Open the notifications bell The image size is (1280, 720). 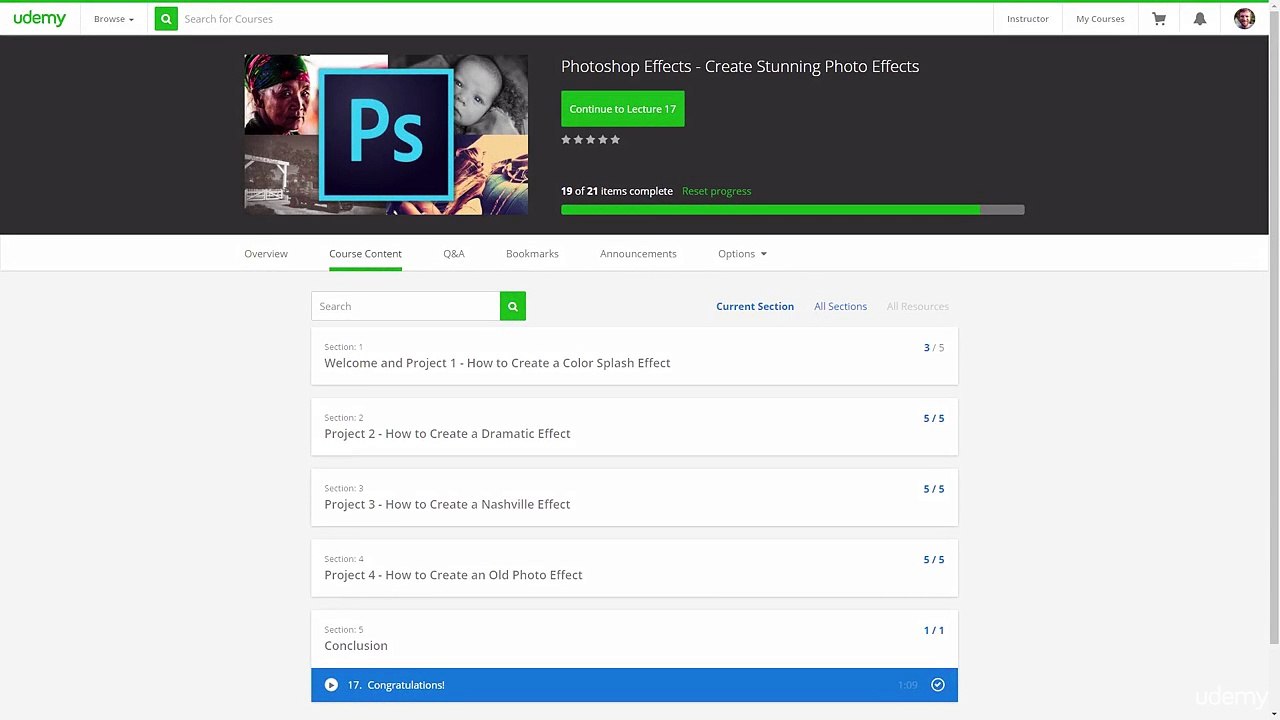tap(1200, 19)
